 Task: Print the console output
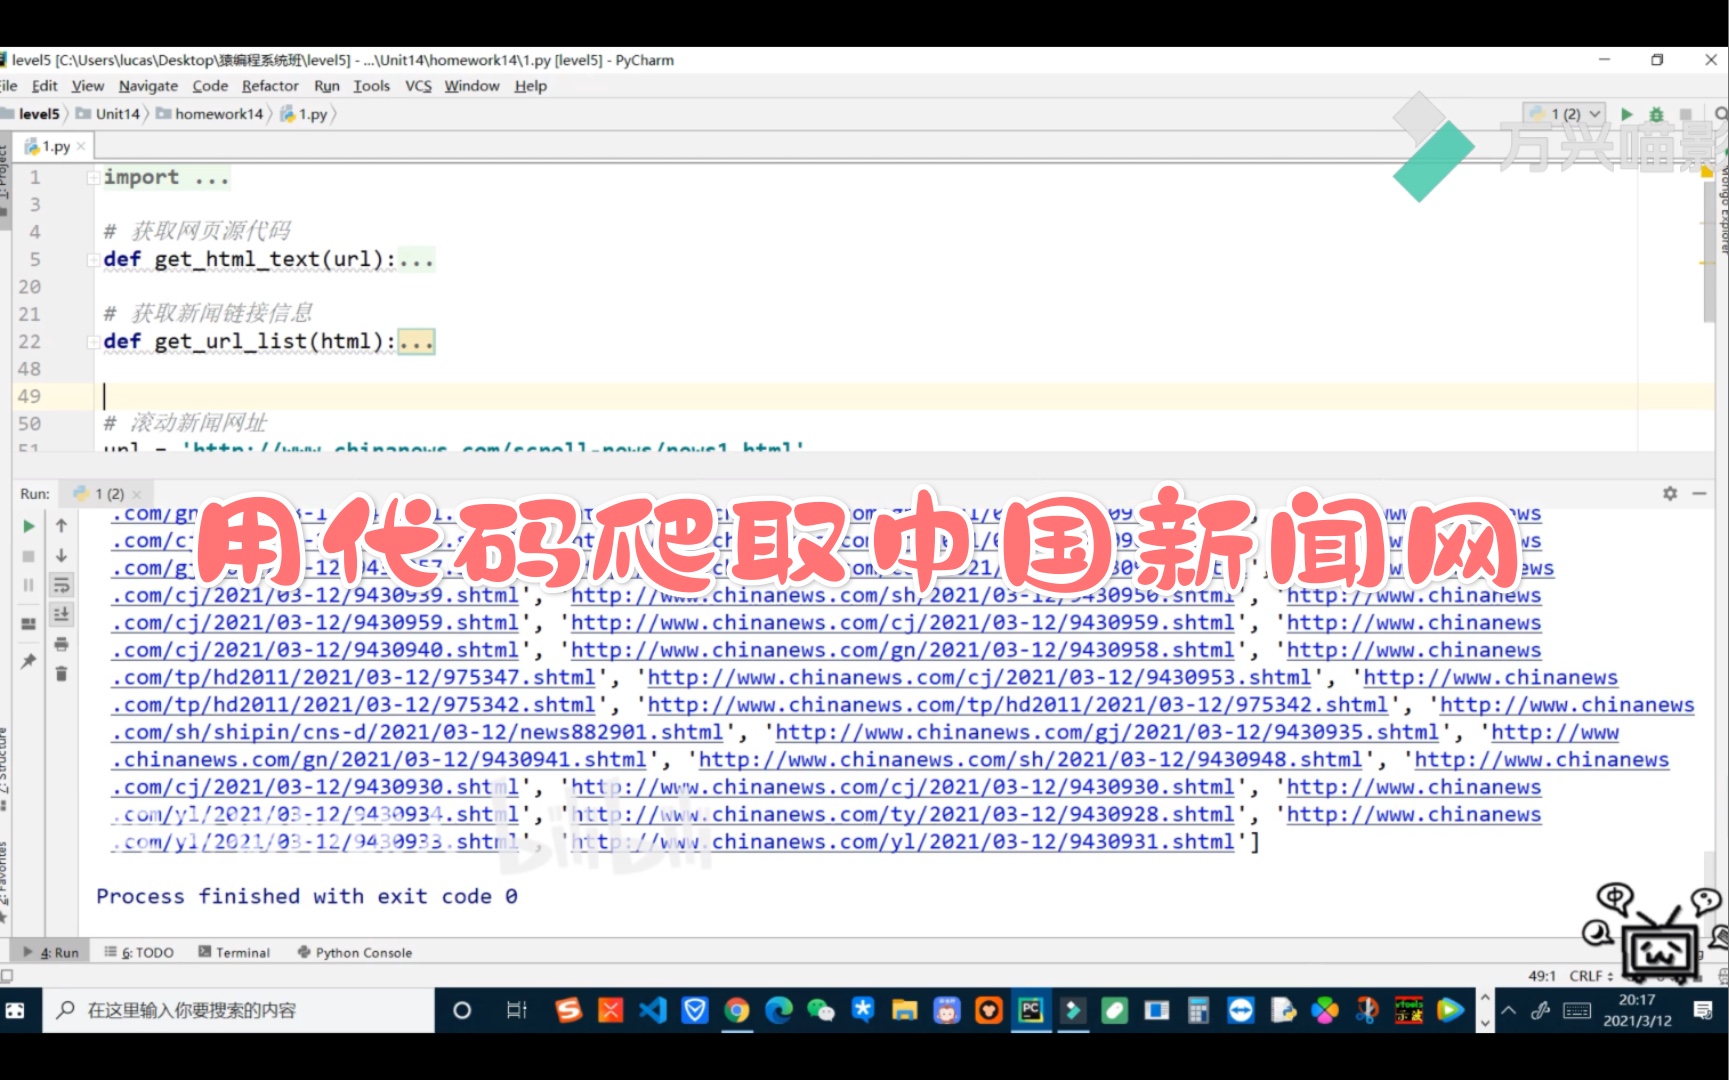(x=61, y=644)
